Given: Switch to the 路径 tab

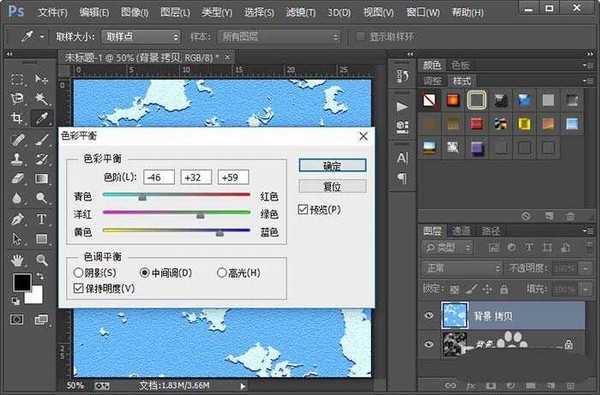Looking at the screenshot, I should click(490, 231).
